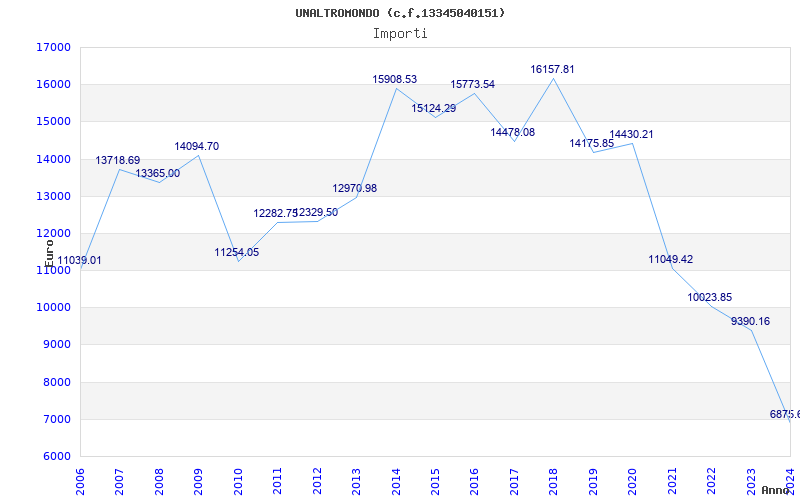
Task: Select the data label 12970.98
Action: click(355, 188)
